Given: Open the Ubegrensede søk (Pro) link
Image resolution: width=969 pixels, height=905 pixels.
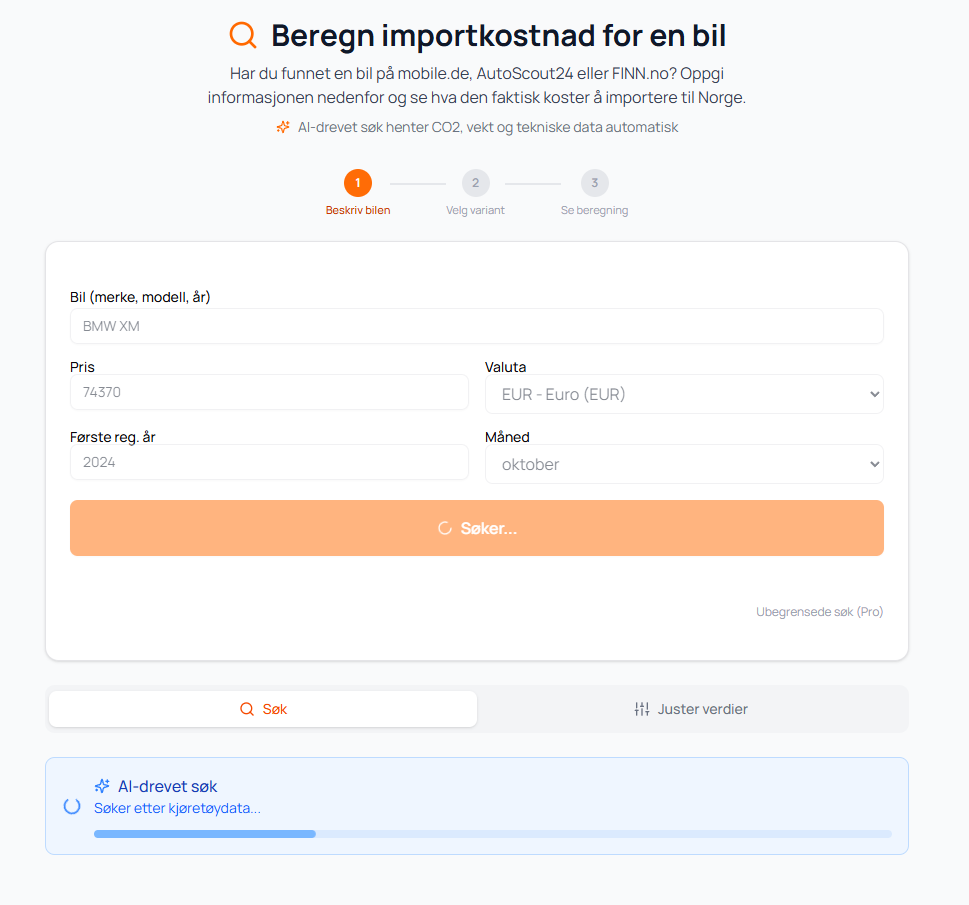Looking at the screenshot, I should tap(819, 612).
